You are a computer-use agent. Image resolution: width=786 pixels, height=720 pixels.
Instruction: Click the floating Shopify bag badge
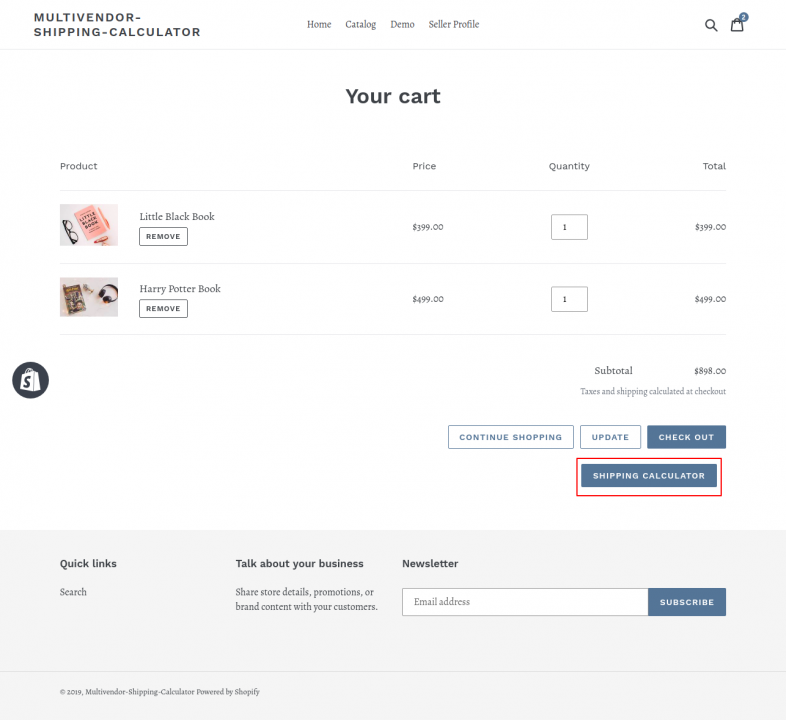pos(30,380)
